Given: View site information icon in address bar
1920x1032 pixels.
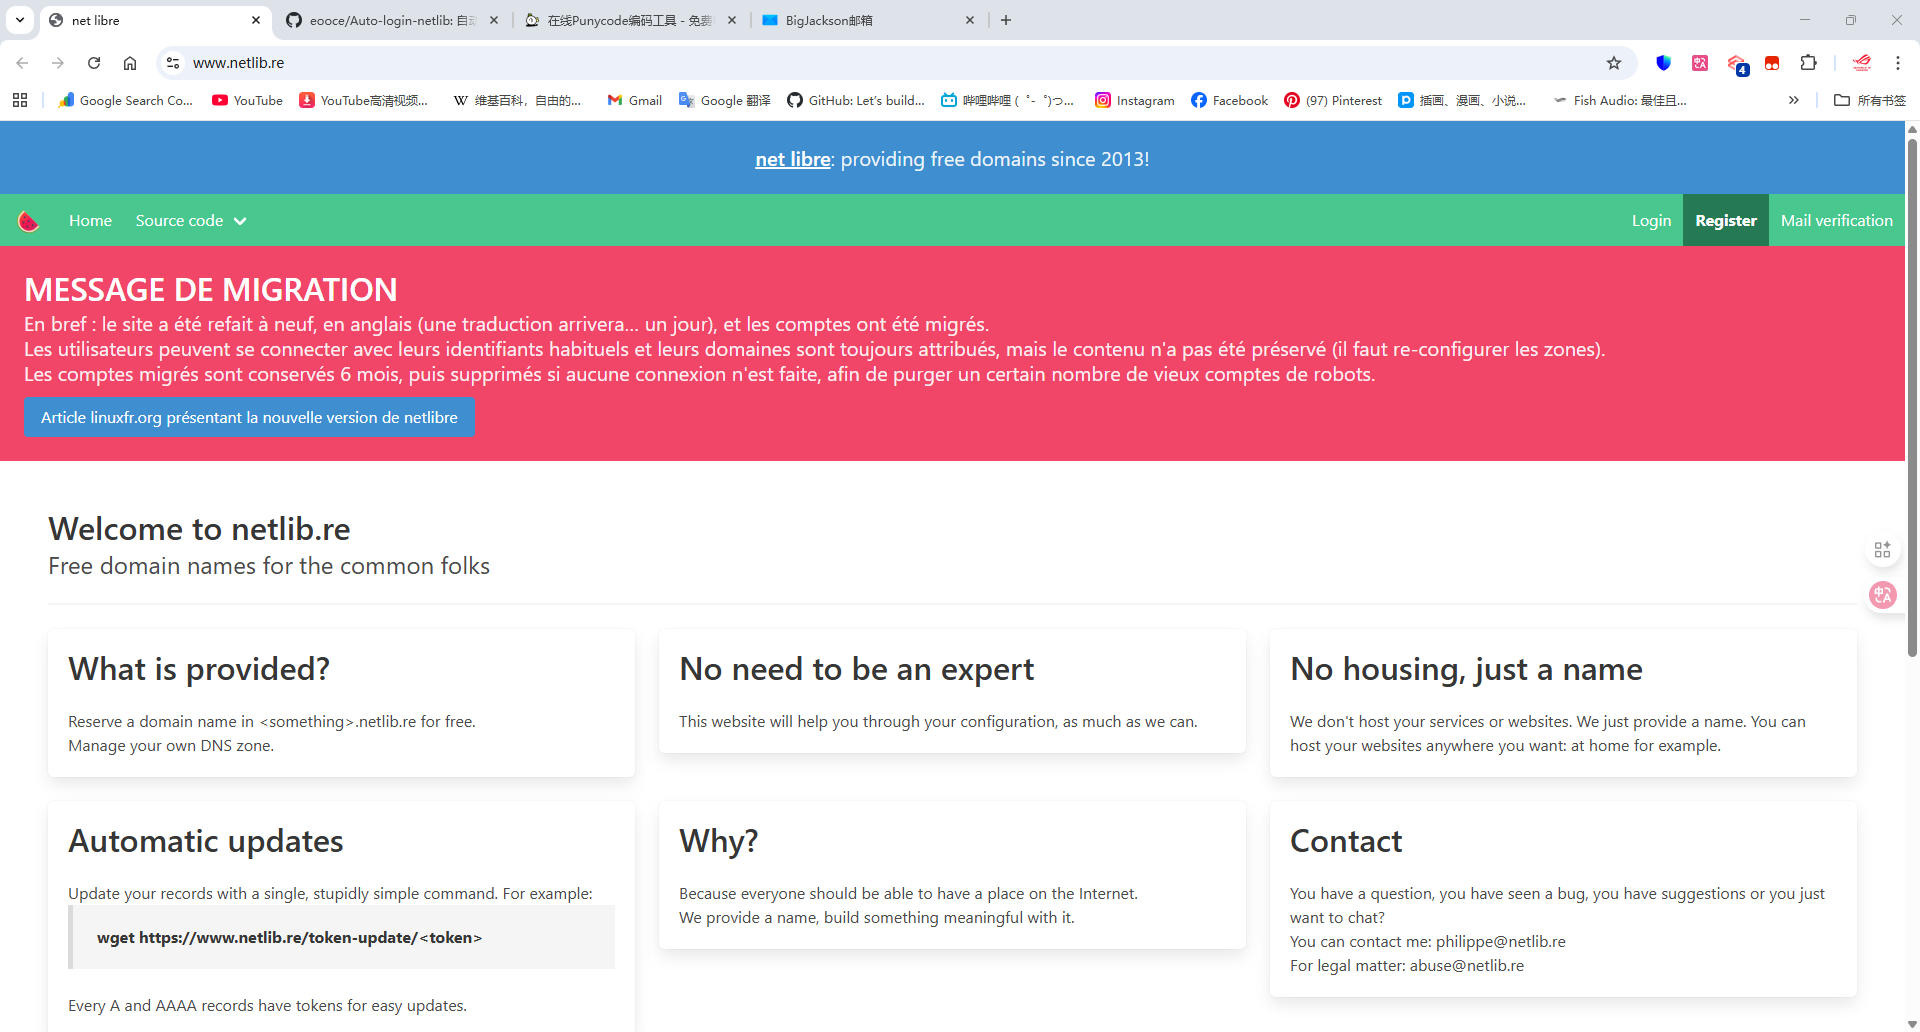Looking at the screenshot, I should point(173,63).
